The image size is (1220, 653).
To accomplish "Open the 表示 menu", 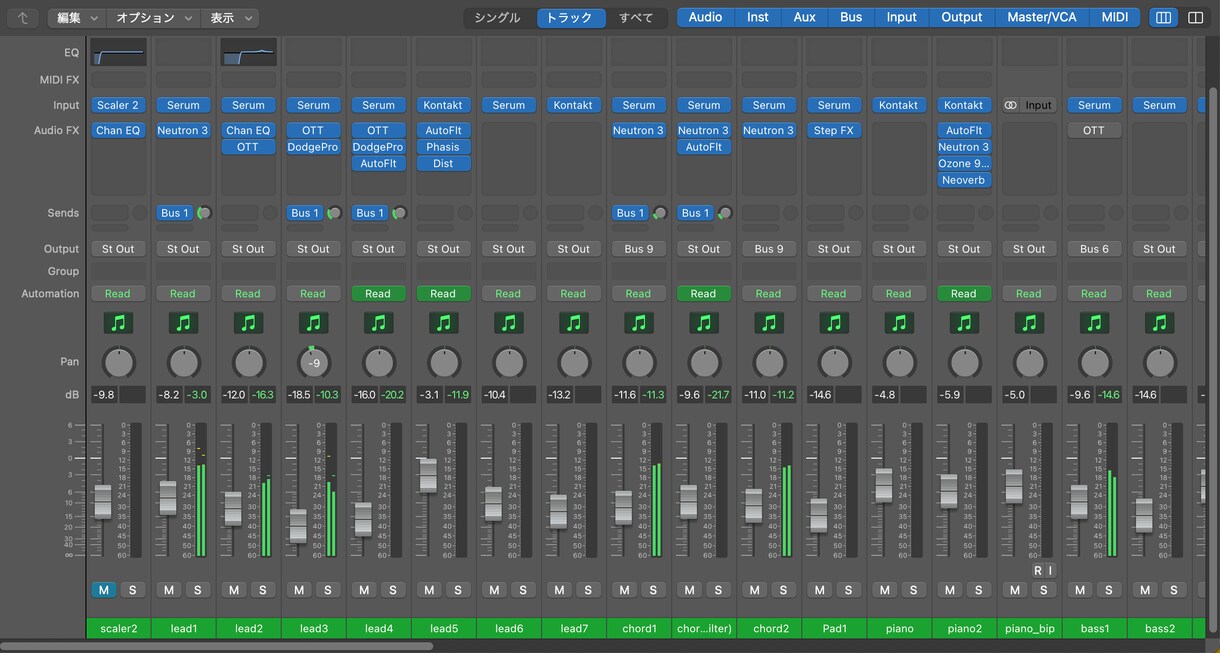I will pos(231,17).
